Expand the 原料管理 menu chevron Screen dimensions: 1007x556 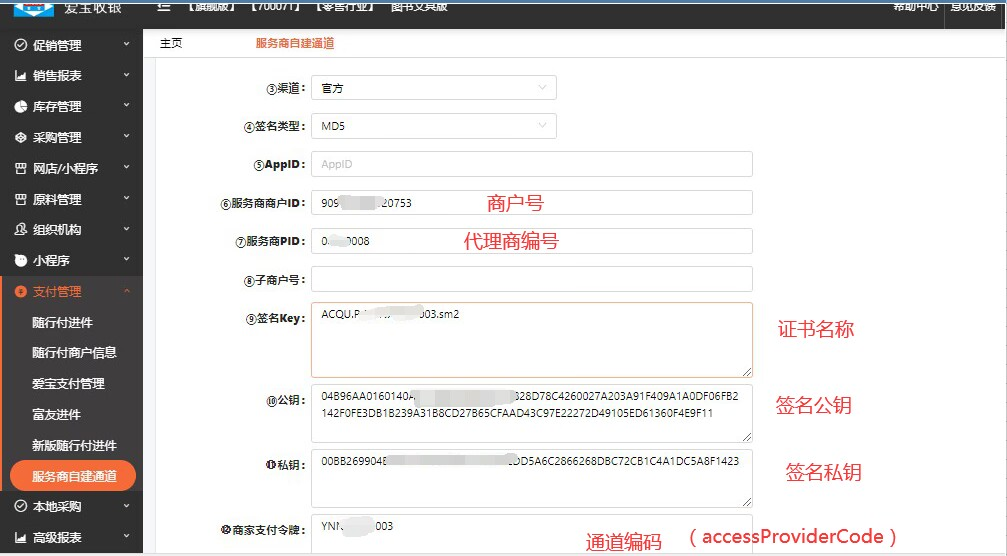(126, 199)
